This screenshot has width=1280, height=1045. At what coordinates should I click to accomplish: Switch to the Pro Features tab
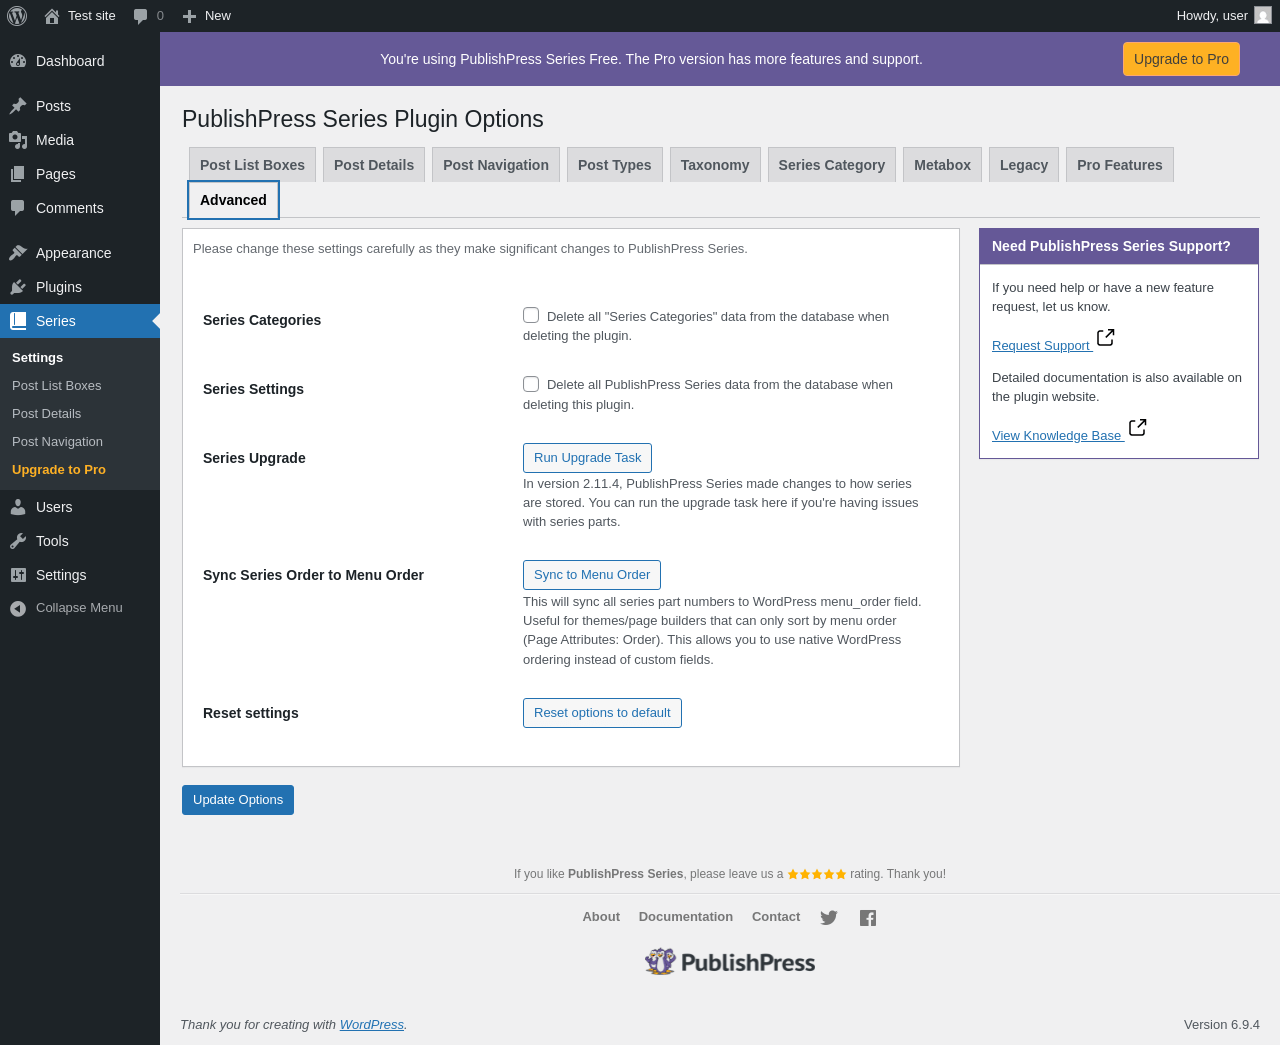1120,165
